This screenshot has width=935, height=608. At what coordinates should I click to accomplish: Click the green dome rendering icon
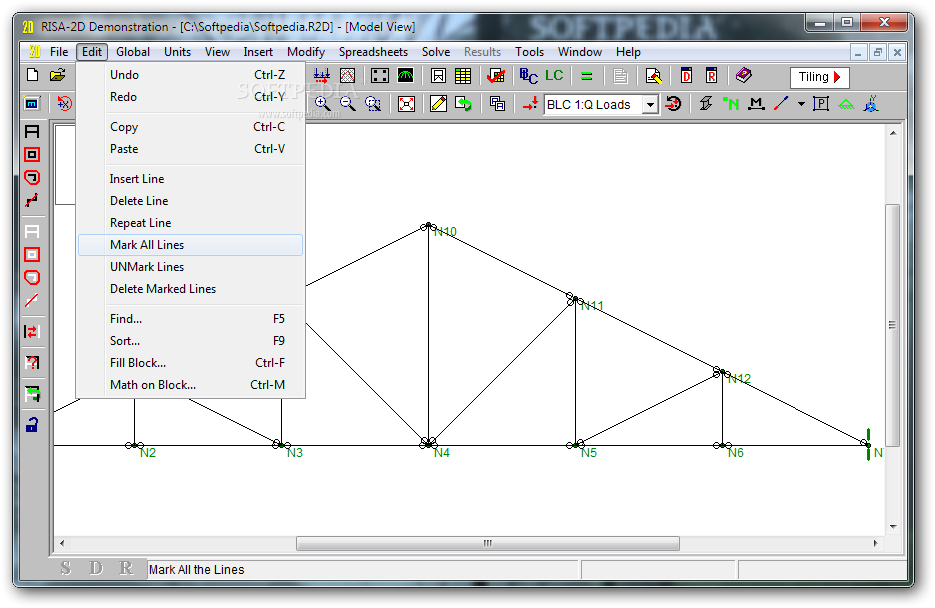click(405, 75)
